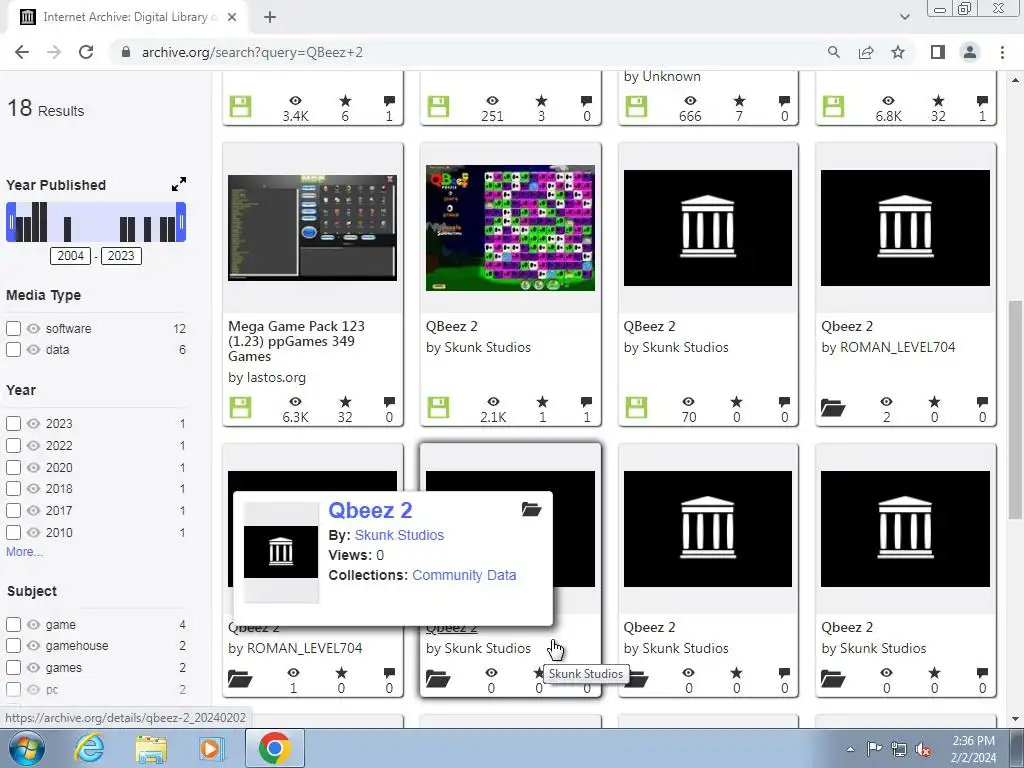The image size is (1024, 768).
Task: Open a new browser tab
Action: point(270,18)
